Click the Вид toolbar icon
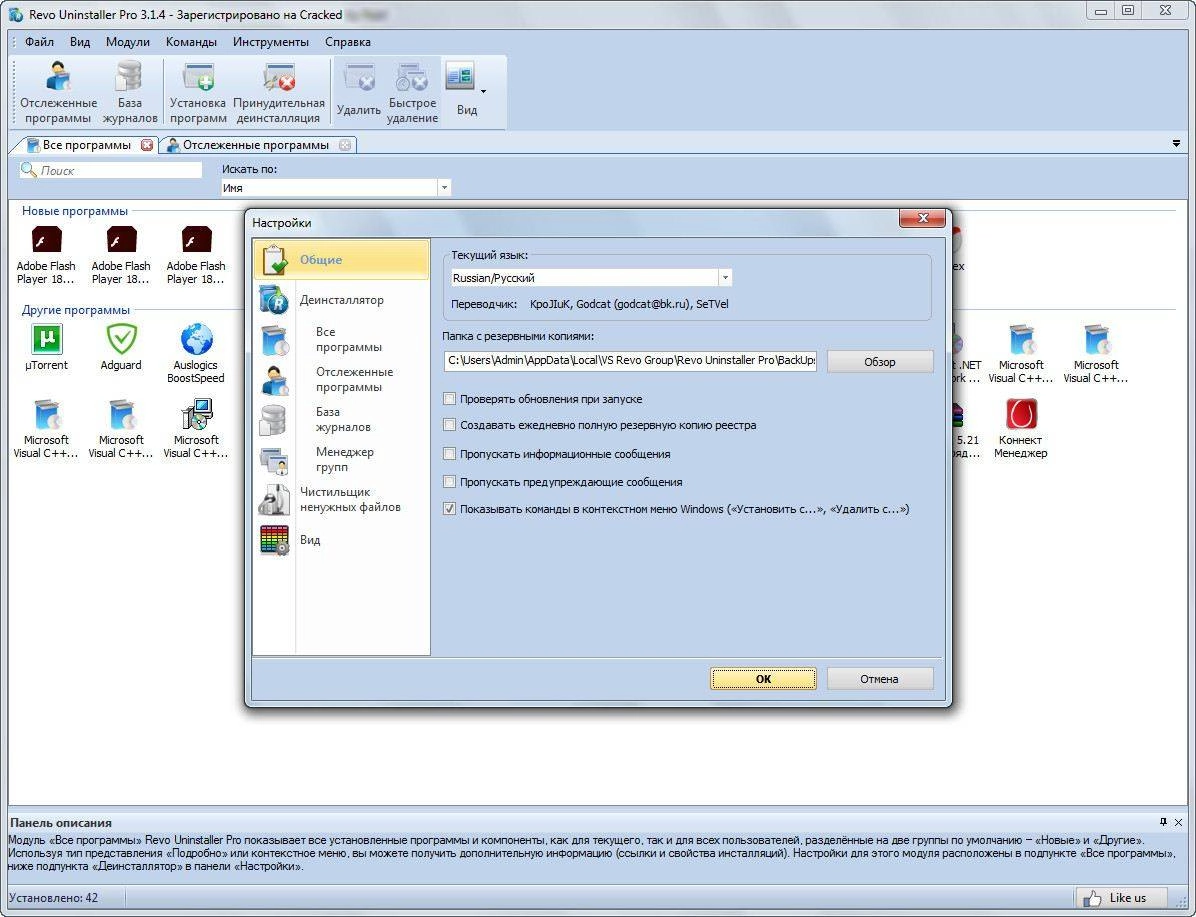The height and width of the screenshot is (917, 1196). coord(460,77)
